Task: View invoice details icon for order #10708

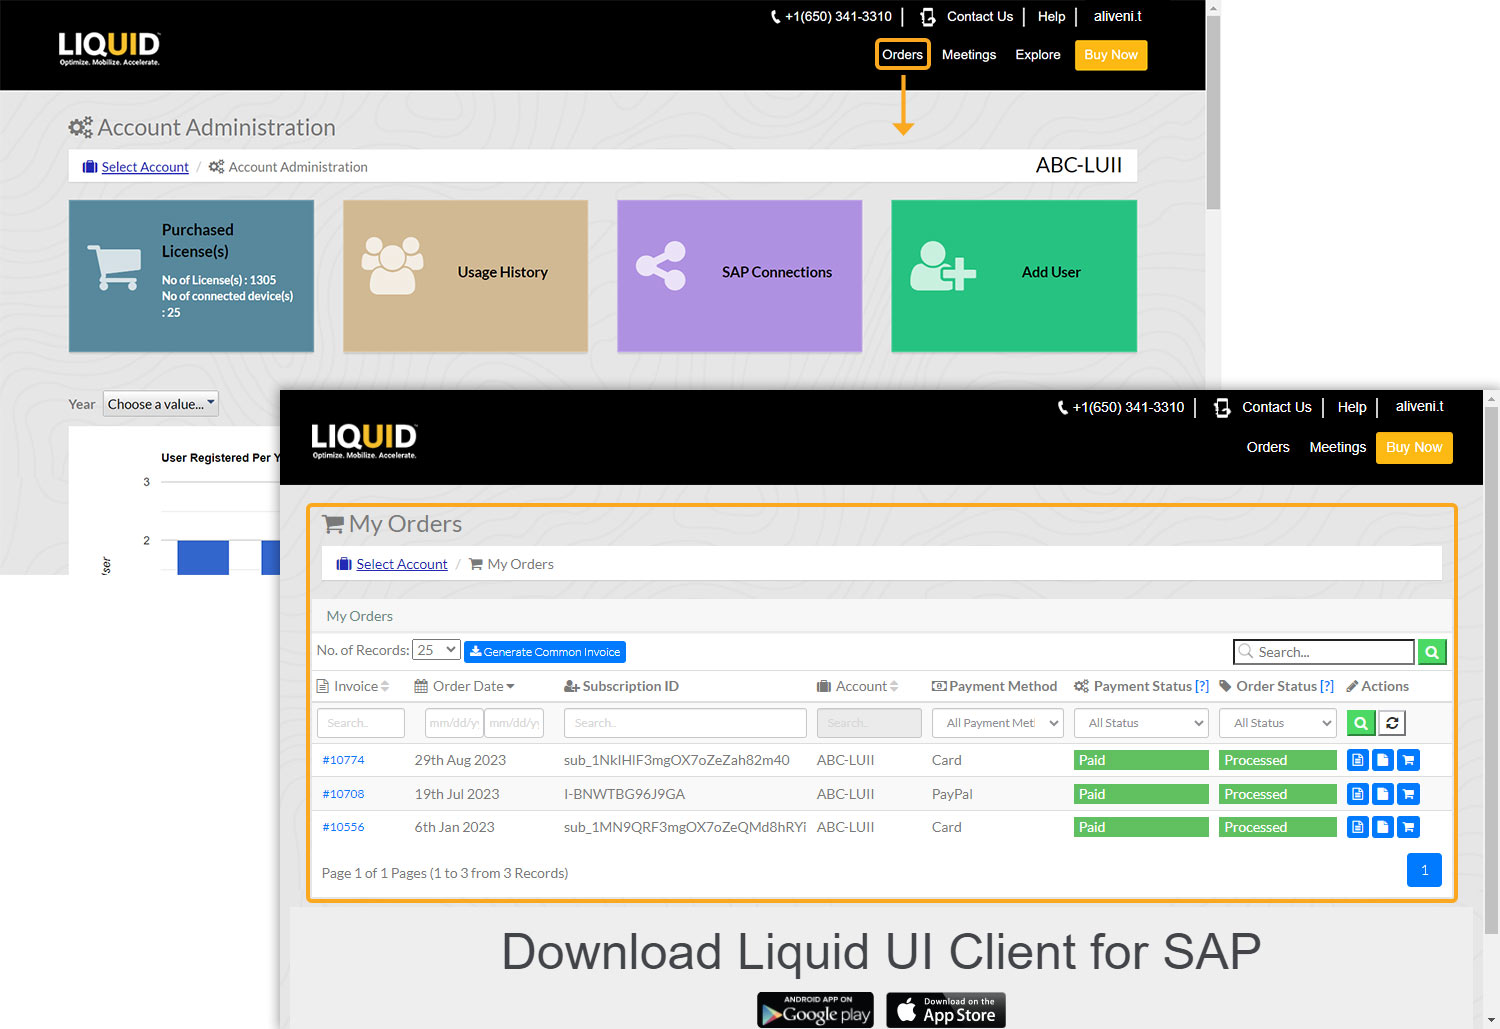Action: [1358, 794]
